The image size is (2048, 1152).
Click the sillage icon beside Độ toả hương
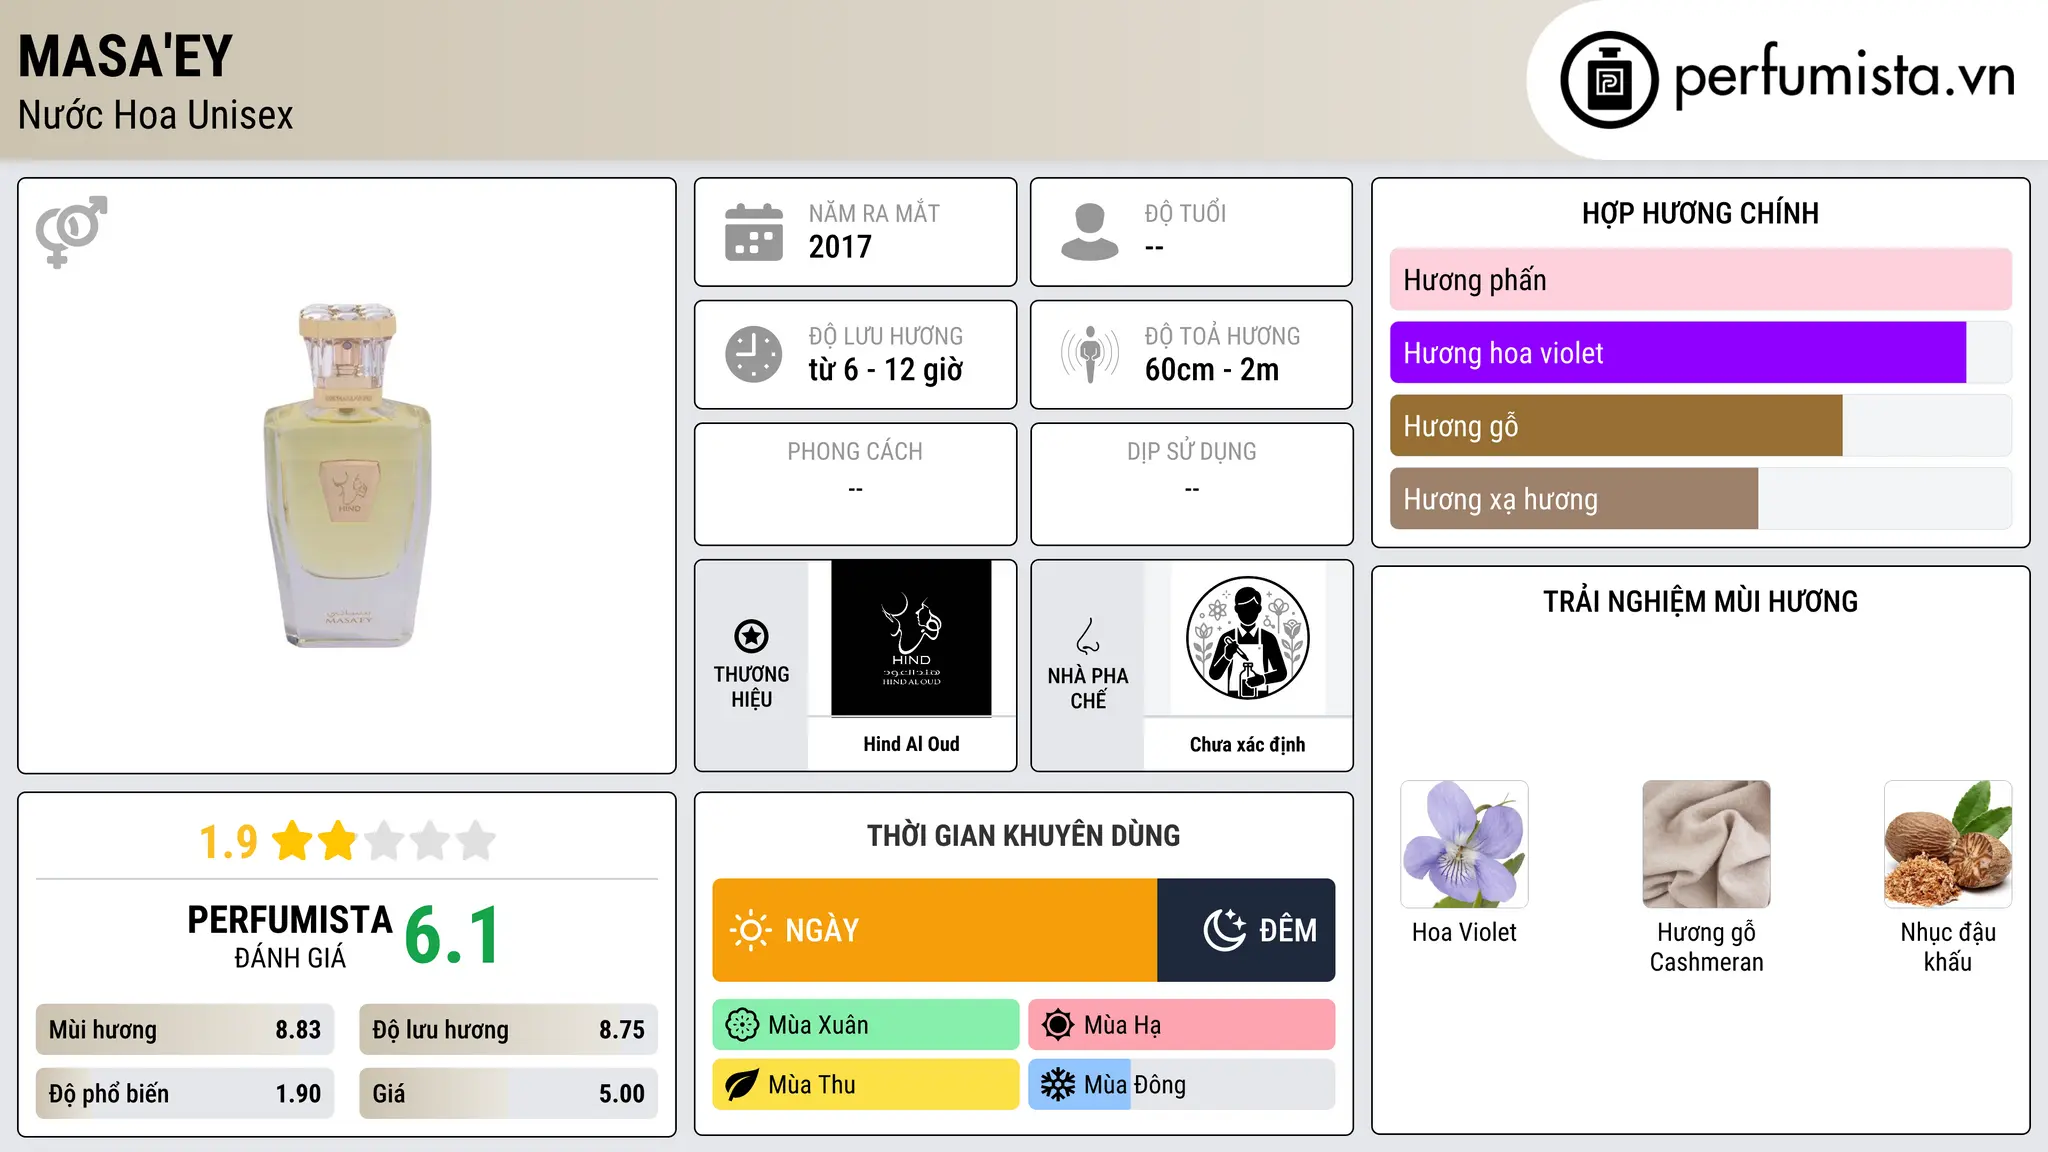click(1090, 354)
